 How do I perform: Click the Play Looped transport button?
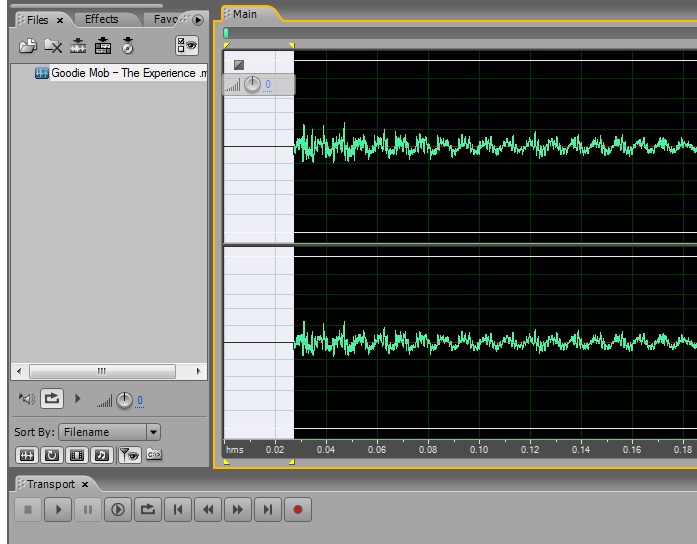(148, 509)
